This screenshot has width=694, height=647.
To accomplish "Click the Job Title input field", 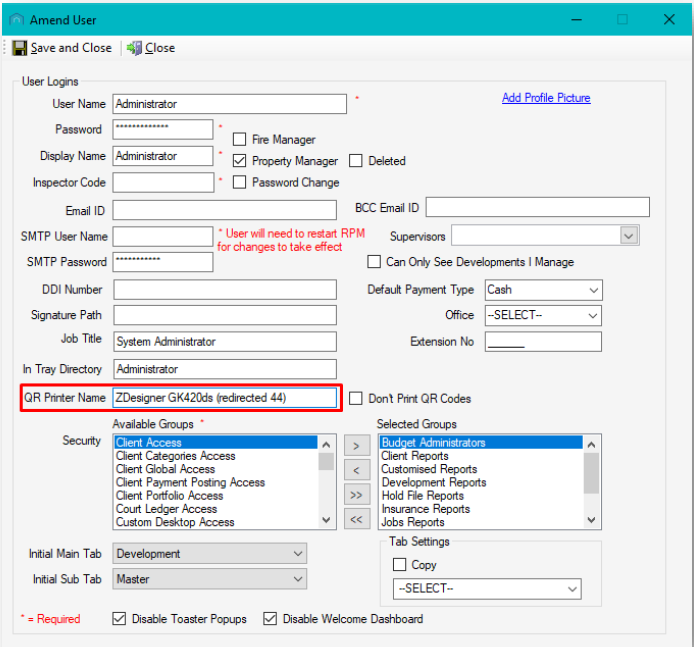I will [225, 342].
